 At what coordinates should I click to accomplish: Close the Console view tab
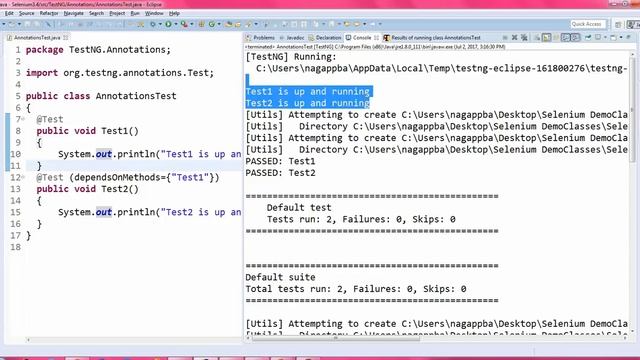[376, 38]
